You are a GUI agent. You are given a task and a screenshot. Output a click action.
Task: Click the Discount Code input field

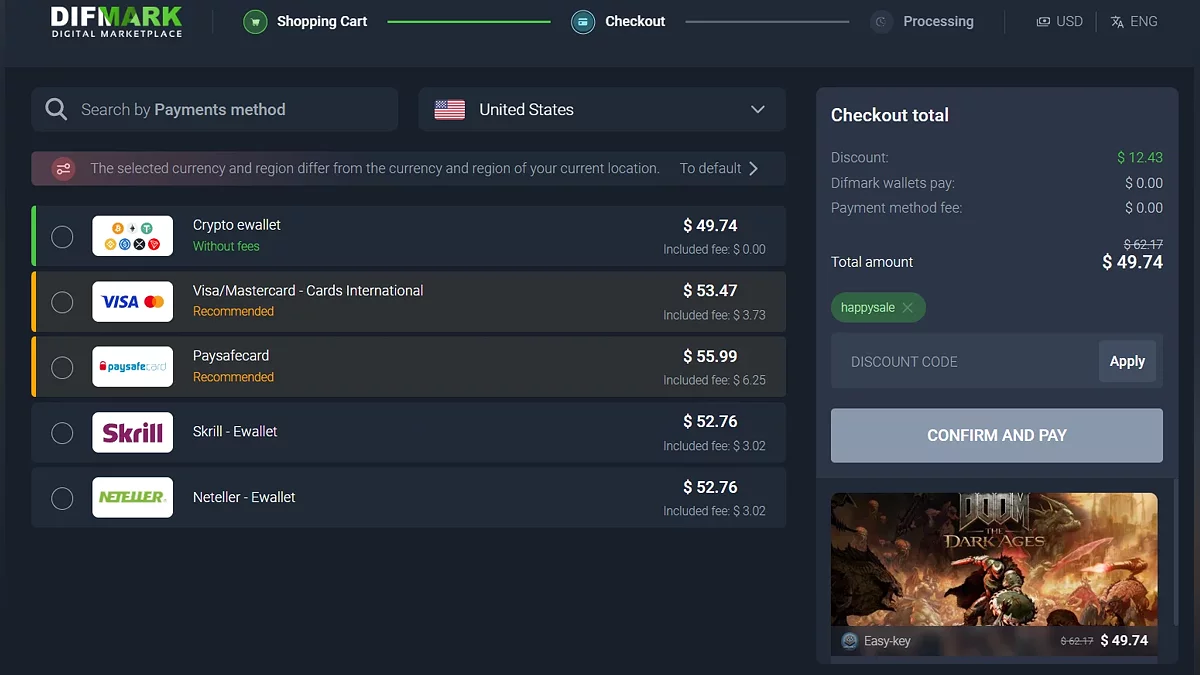(963, 362)
